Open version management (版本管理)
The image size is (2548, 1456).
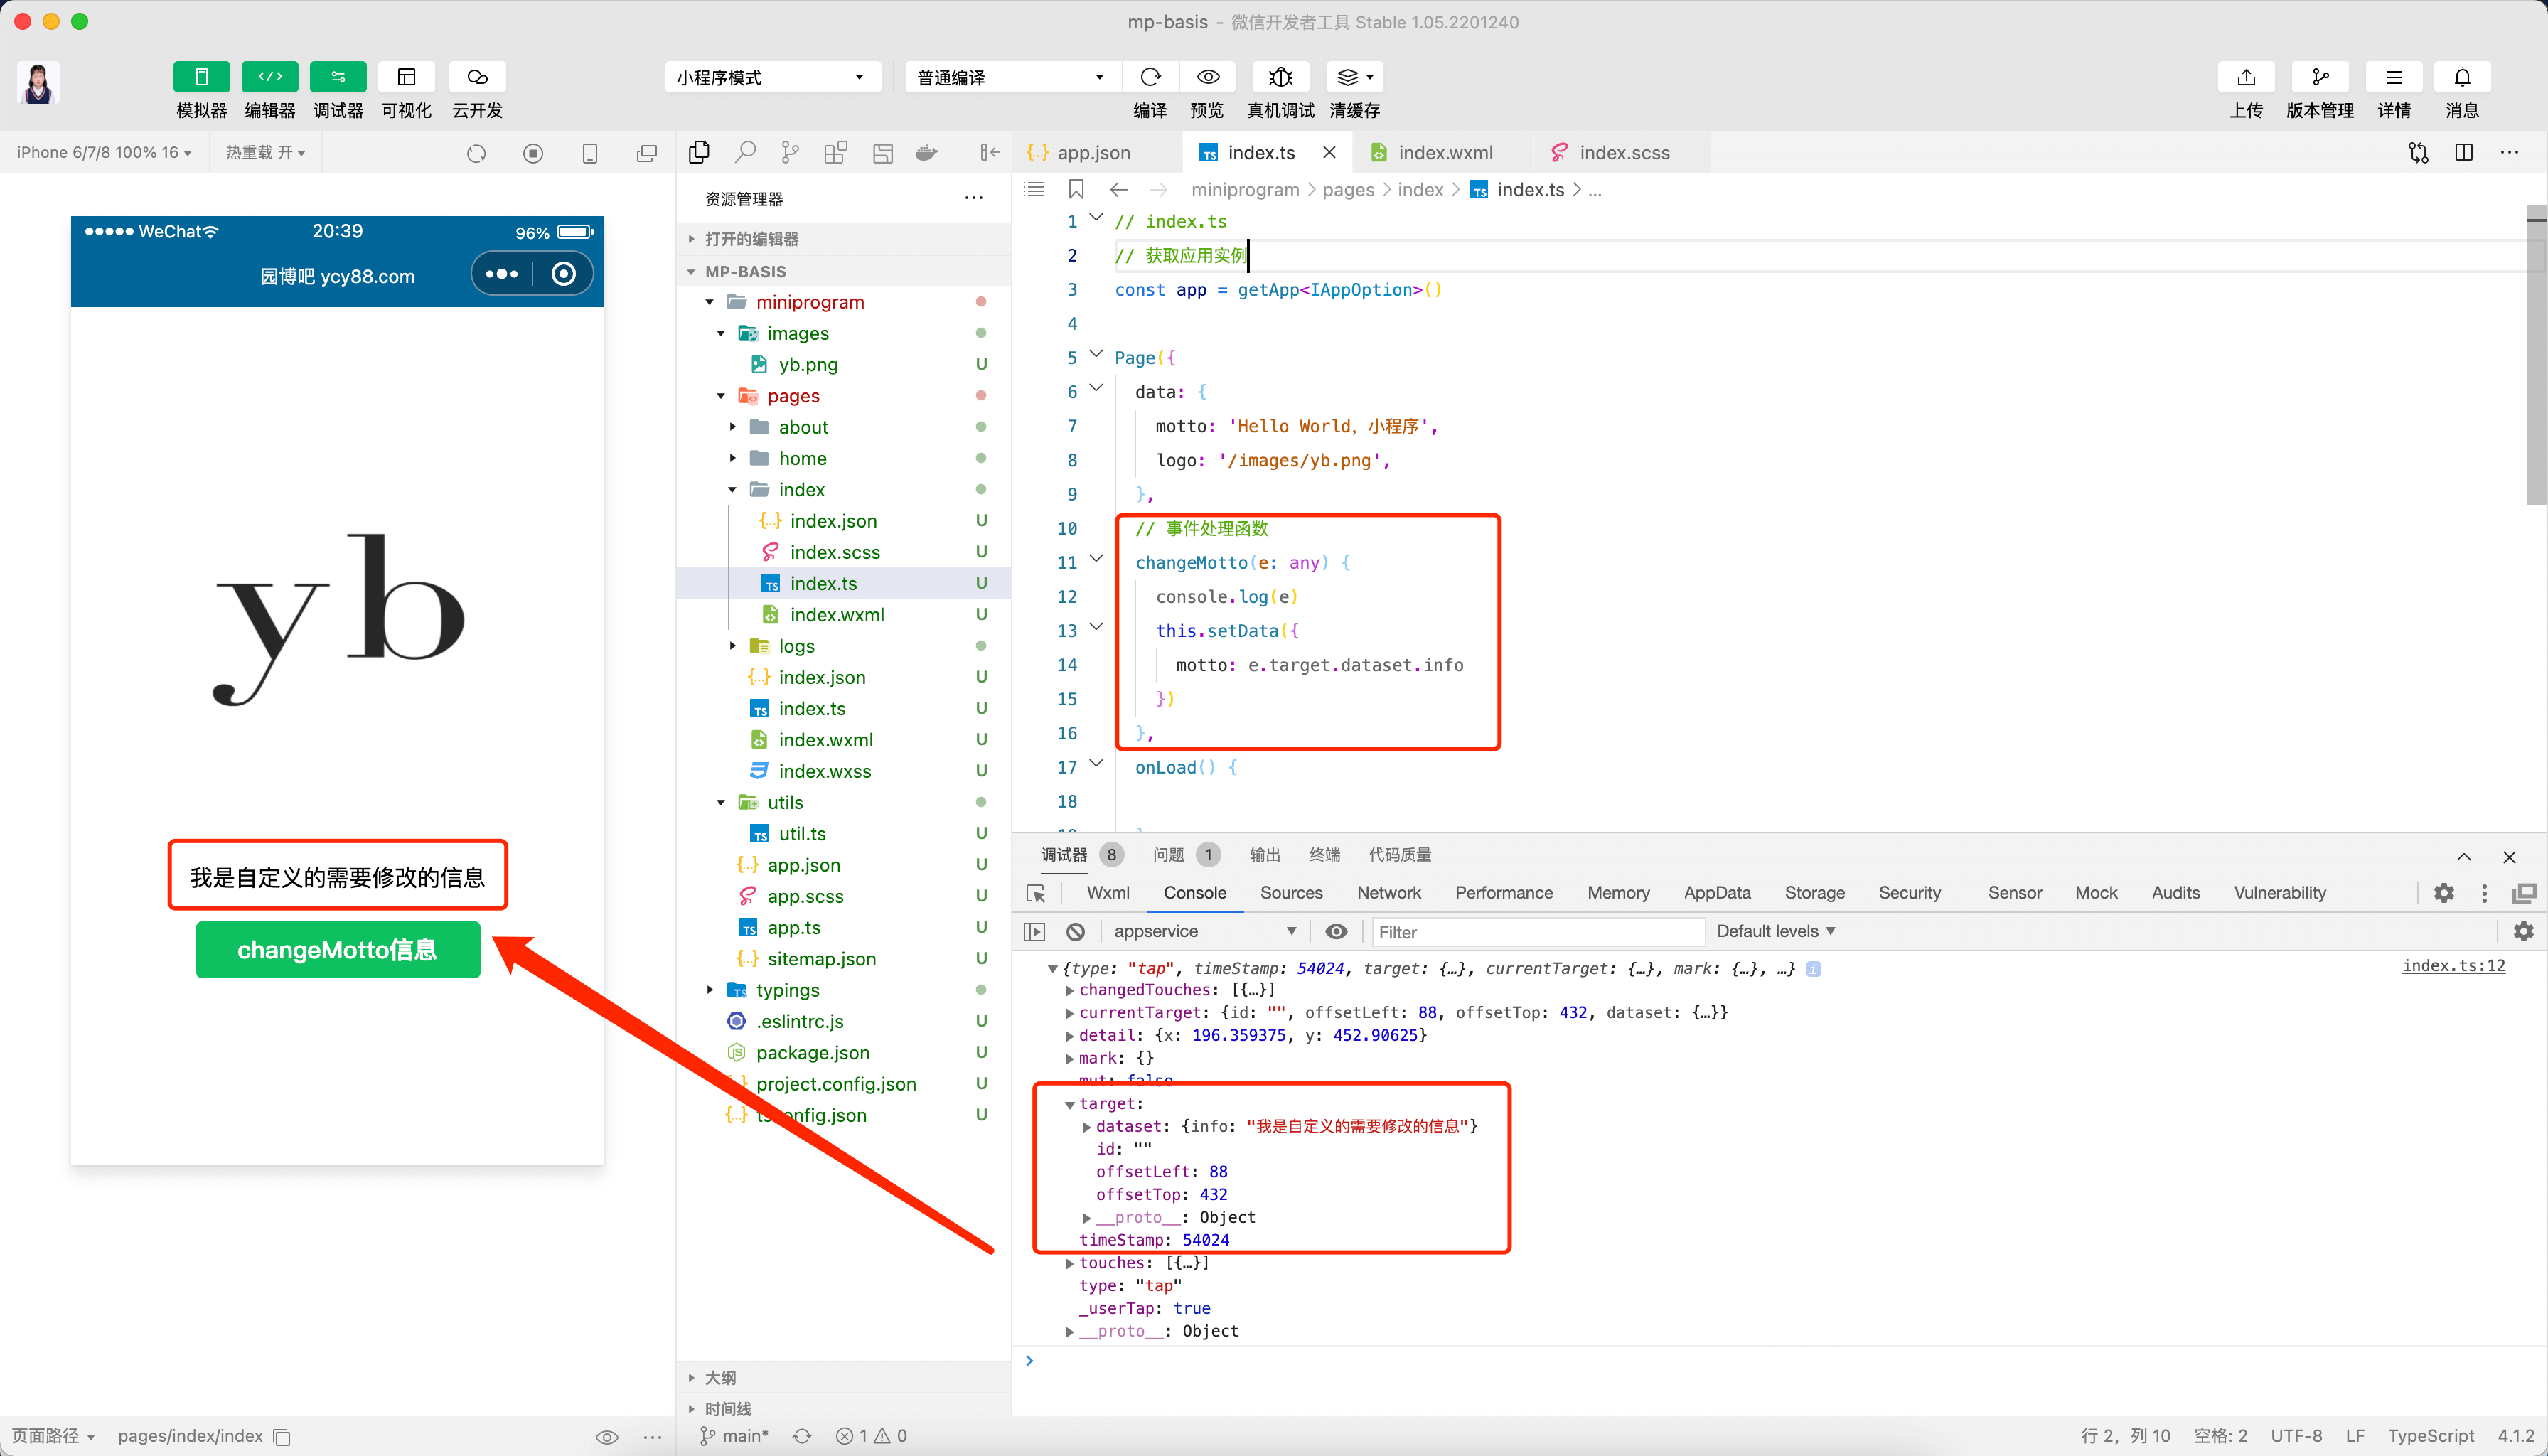tap(2320, 77)
